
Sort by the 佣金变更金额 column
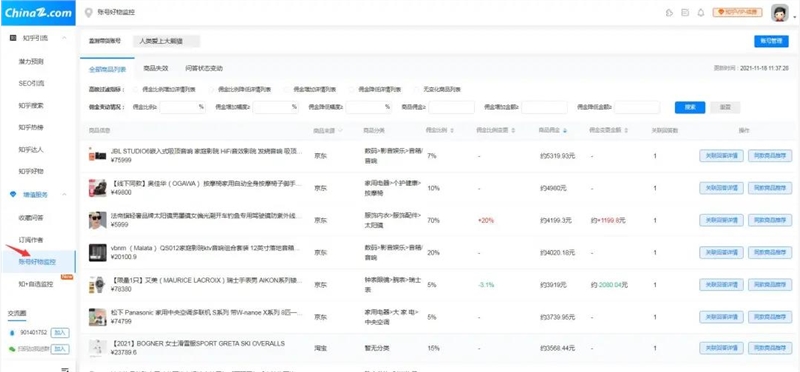click(x=626, y=131)
